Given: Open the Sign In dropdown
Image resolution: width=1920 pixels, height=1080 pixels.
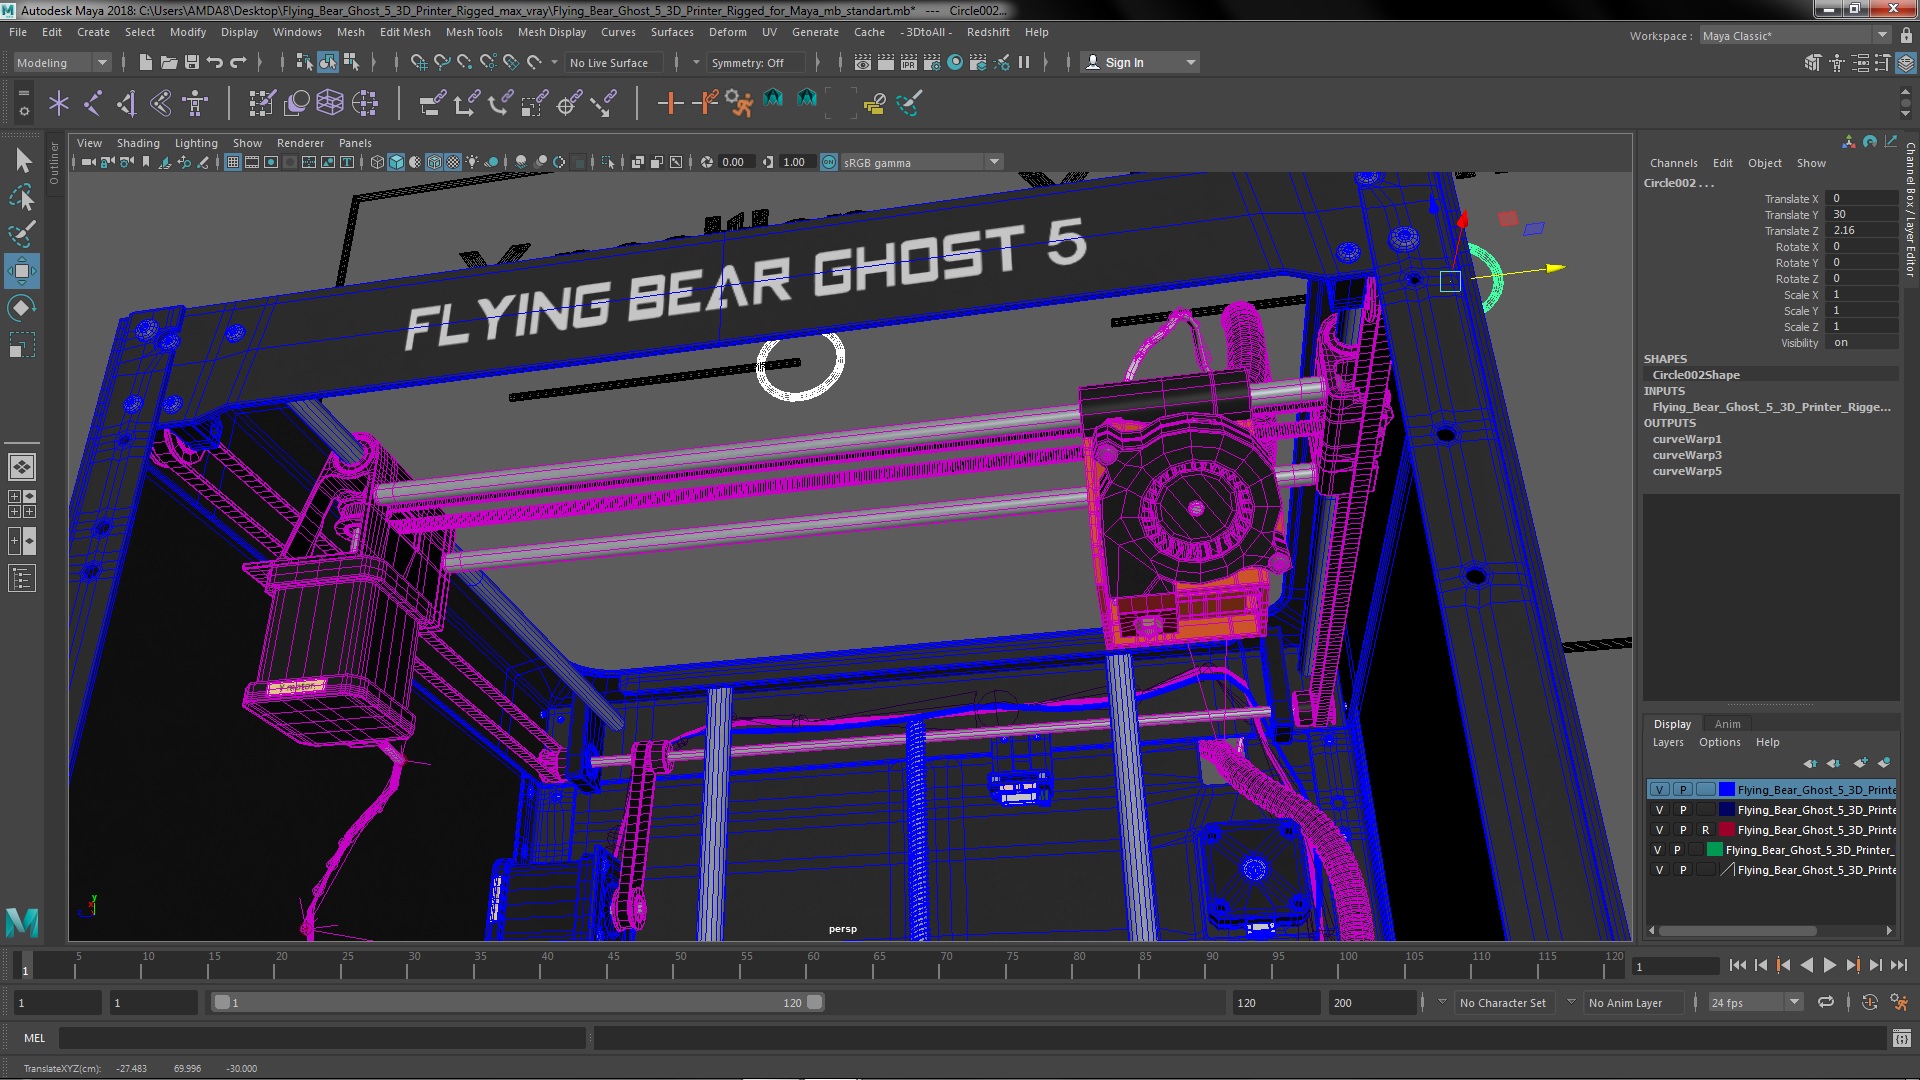Looking at the screenshot, I should 1140,62.
